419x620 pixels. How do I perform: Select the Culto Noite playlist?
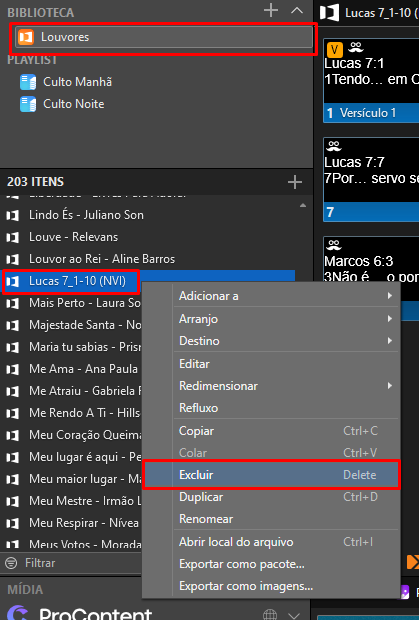[74, 104]
